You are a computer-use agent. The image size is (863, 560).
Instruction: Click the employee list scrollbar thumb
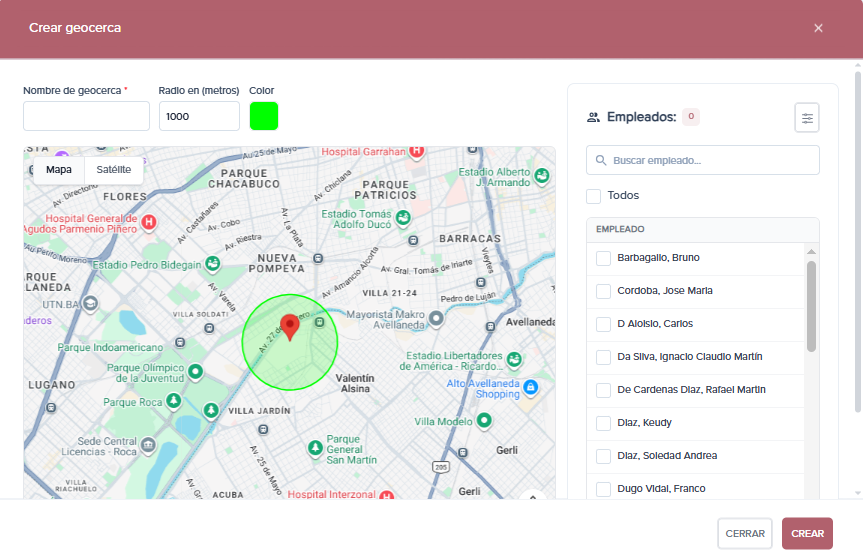(811, 306)
